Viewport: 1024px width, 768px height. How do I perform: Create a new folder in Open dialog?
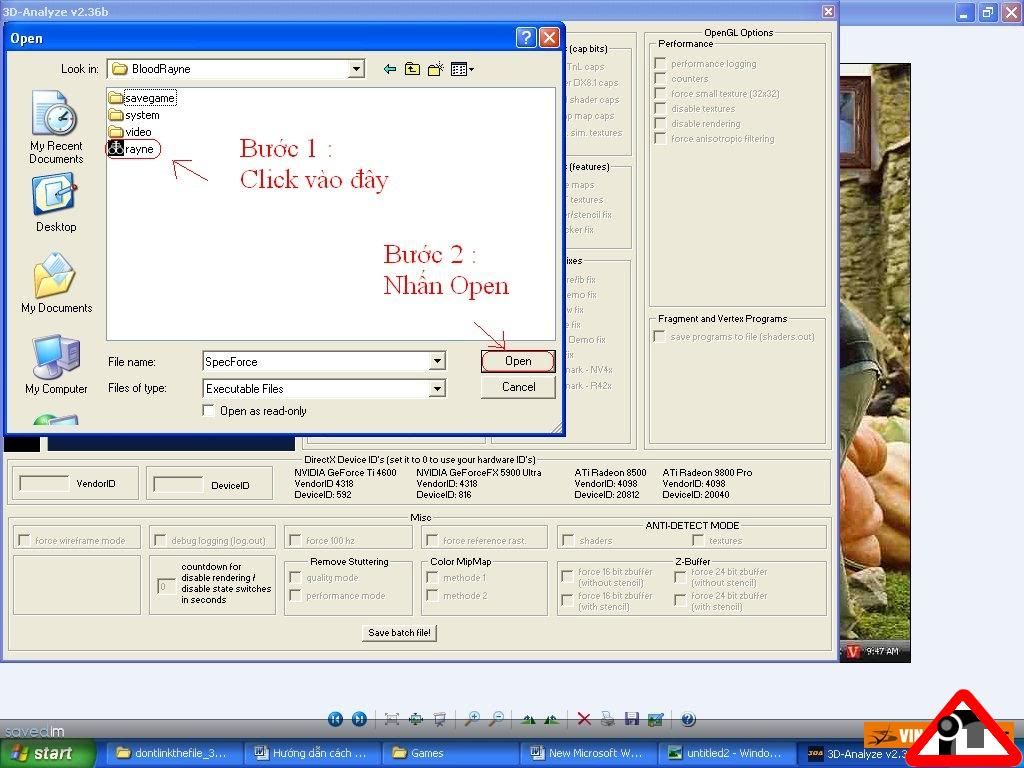436,69
